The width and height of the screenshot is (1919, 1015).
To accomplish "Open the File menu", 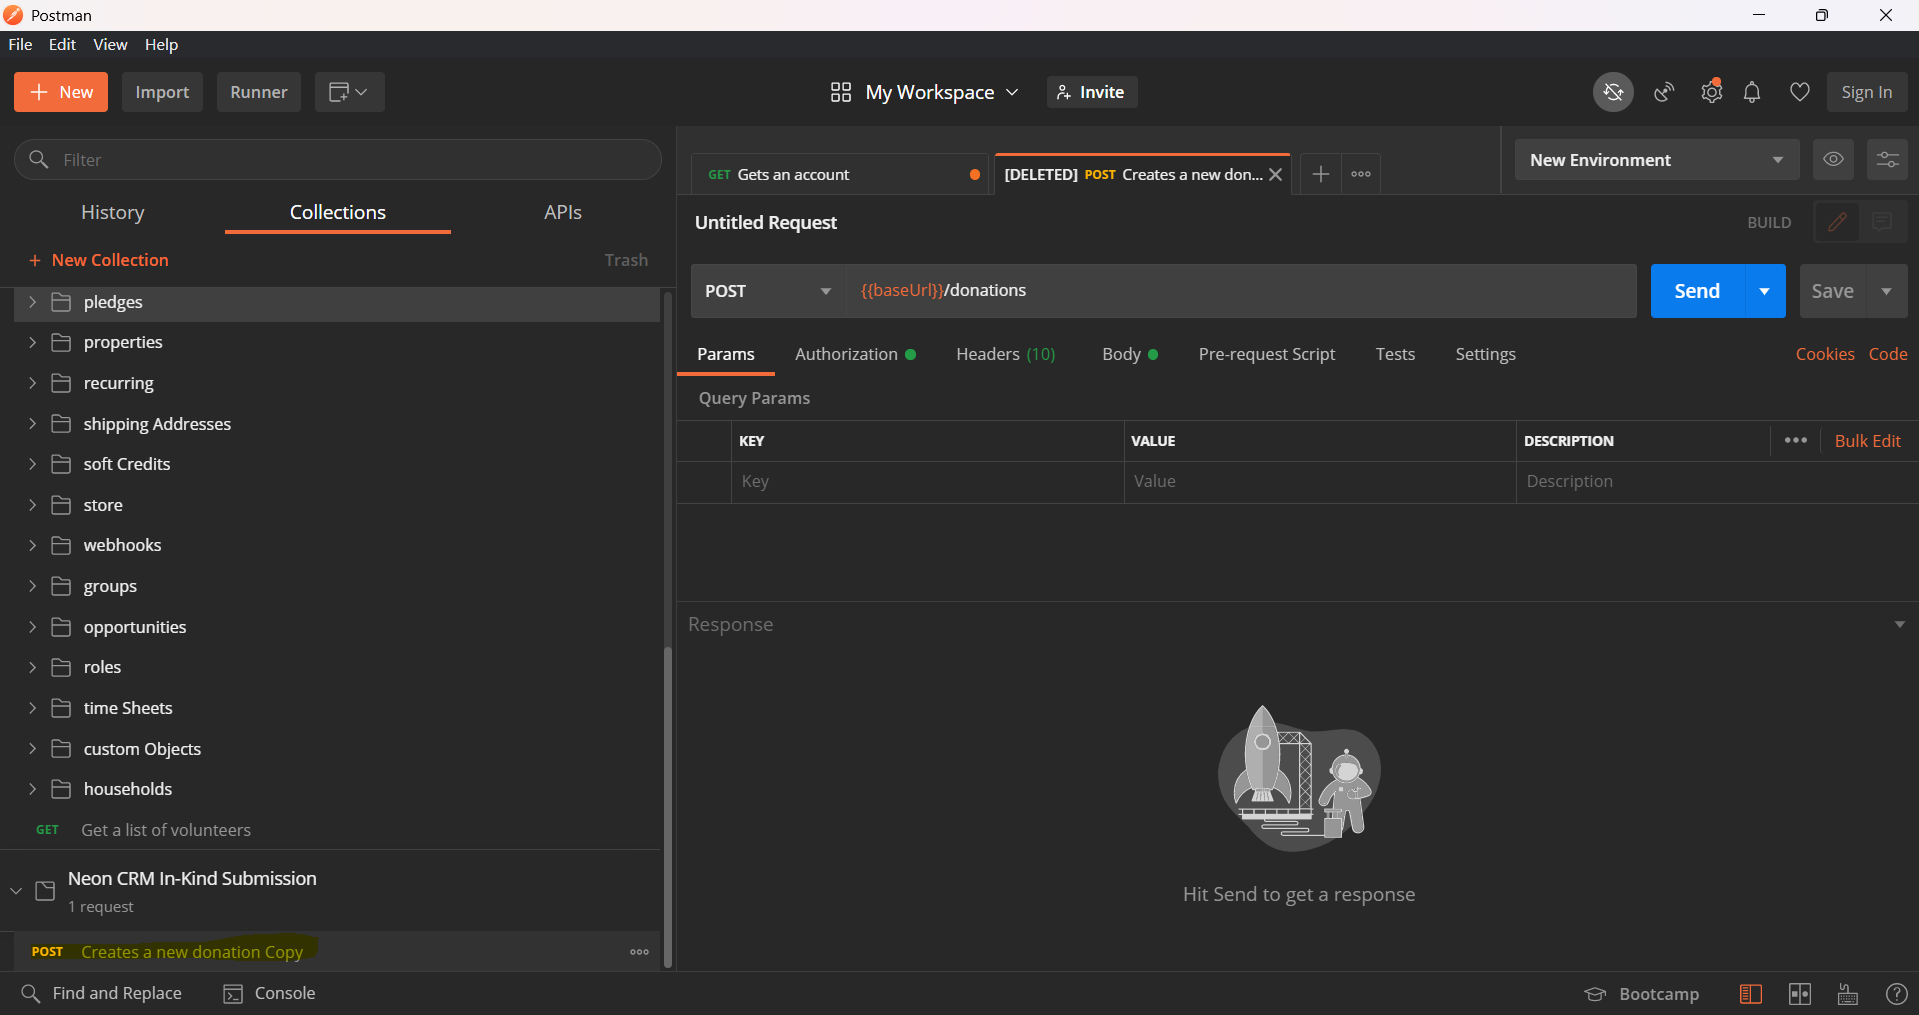I will [20, 45].
